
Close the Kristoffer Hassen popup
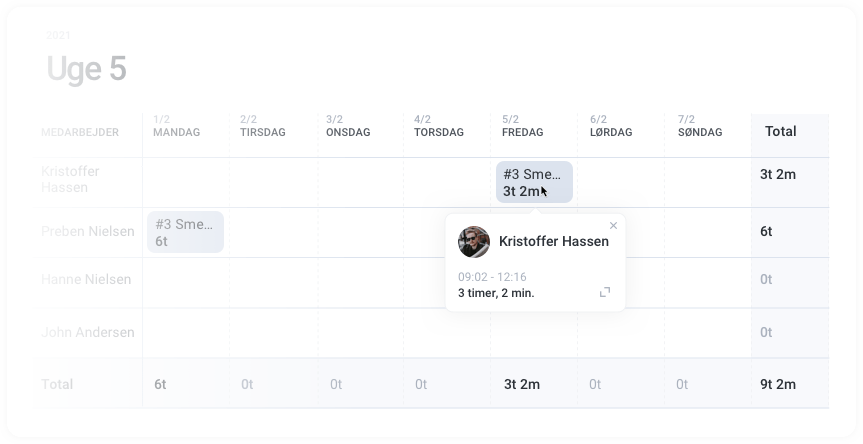[x=613, y=226]
